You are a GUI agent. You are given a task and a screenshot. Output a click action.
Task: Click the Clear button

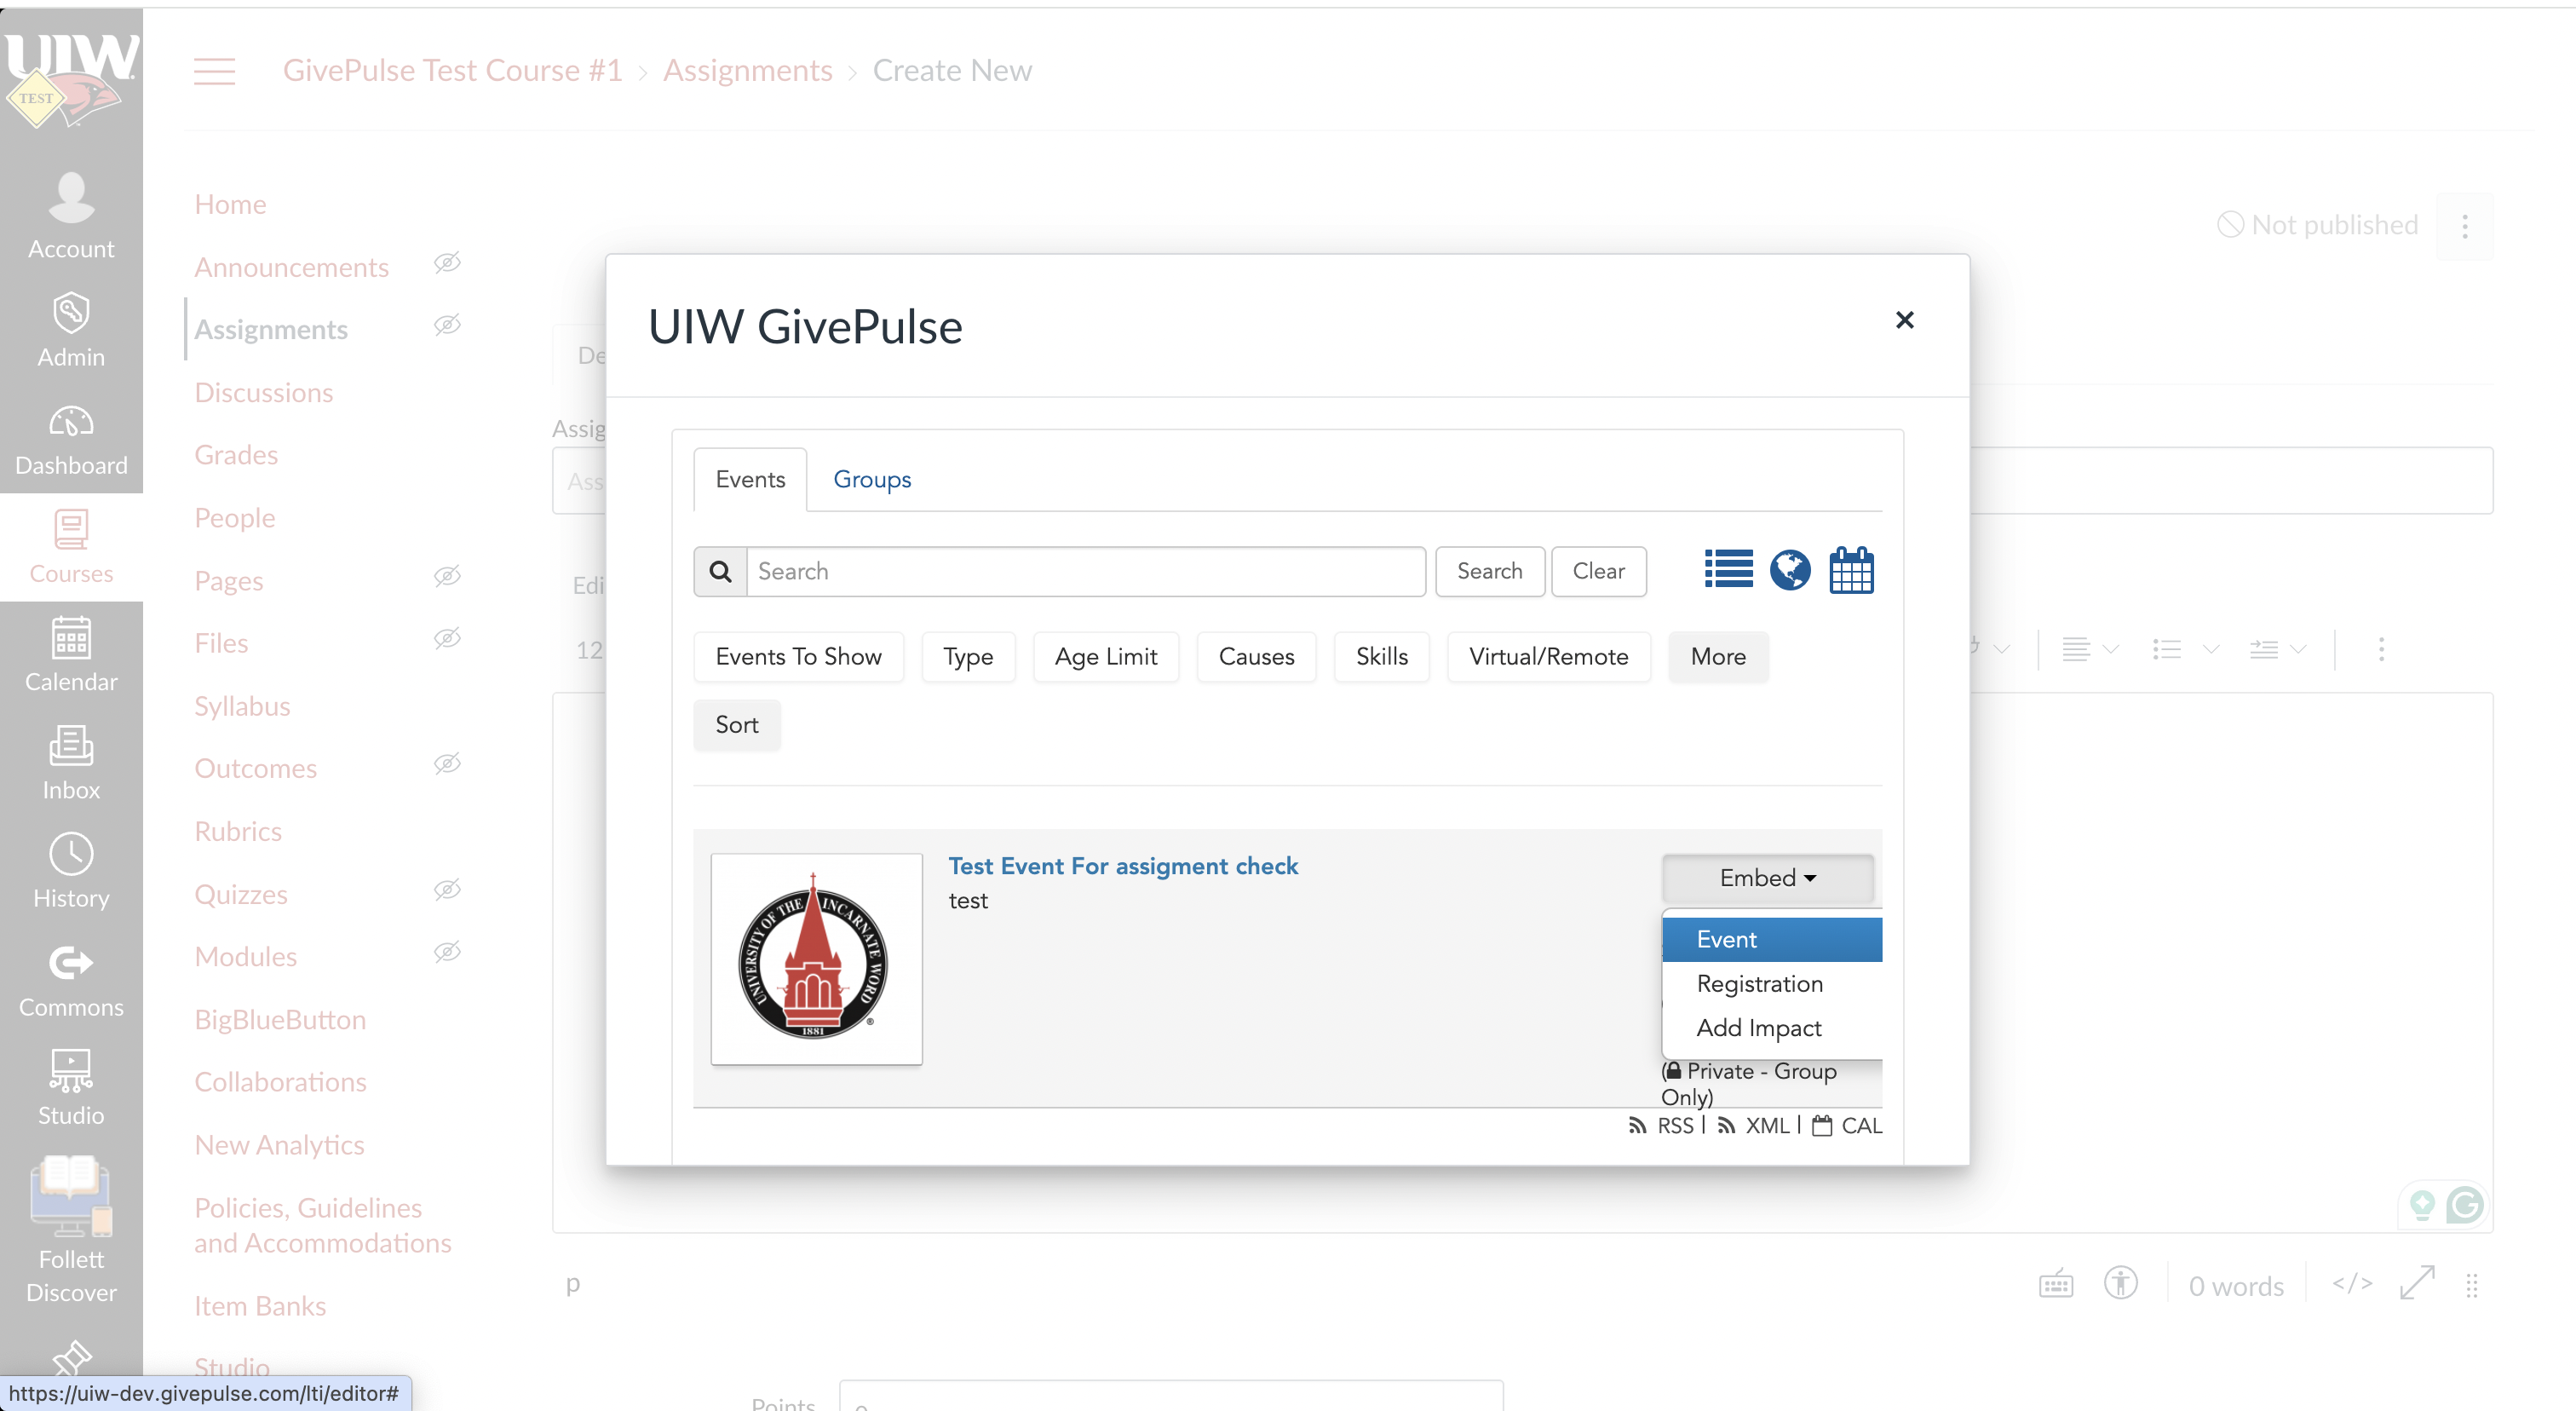pos(1598,571)
